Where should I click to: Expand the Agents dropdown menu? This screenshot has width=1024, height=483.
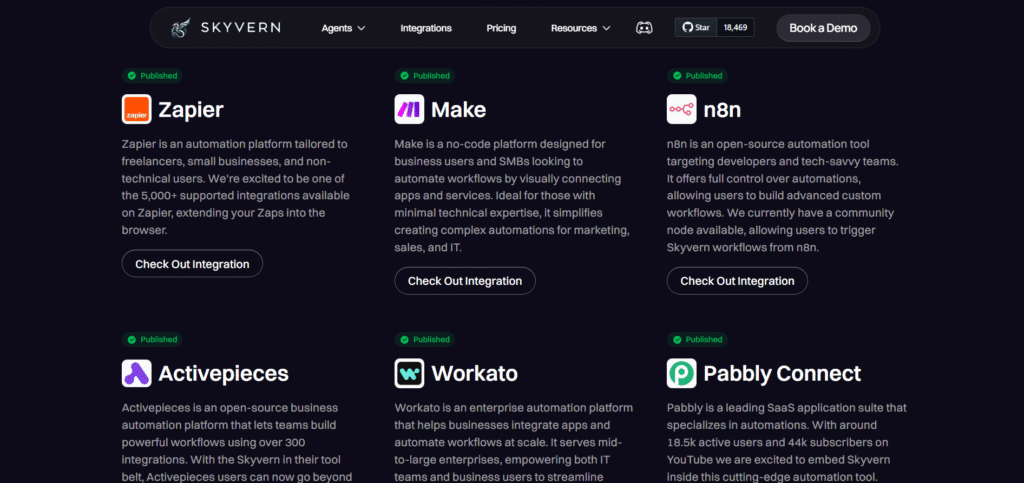click(x=343, y=28)
